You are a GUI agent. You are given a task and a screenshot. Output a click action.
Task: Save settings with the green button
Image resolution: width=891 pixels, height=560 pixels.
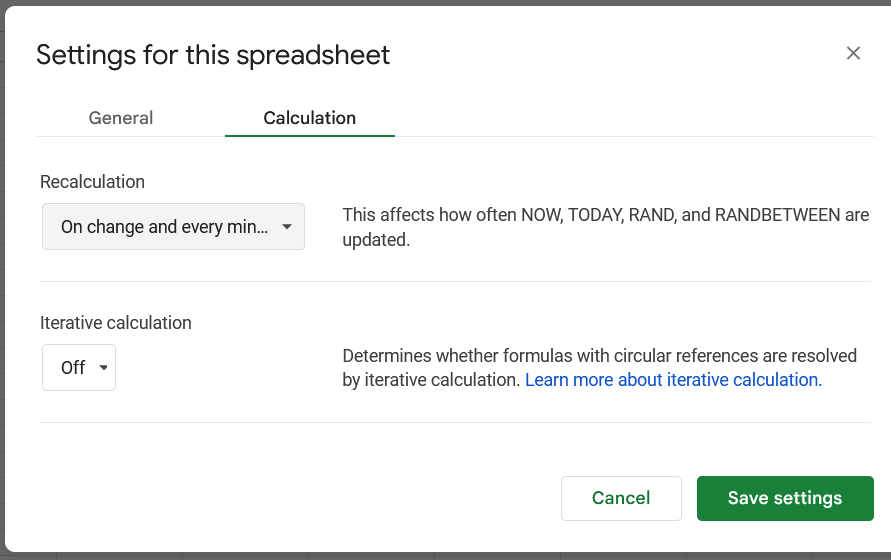(x=785, y=498)
